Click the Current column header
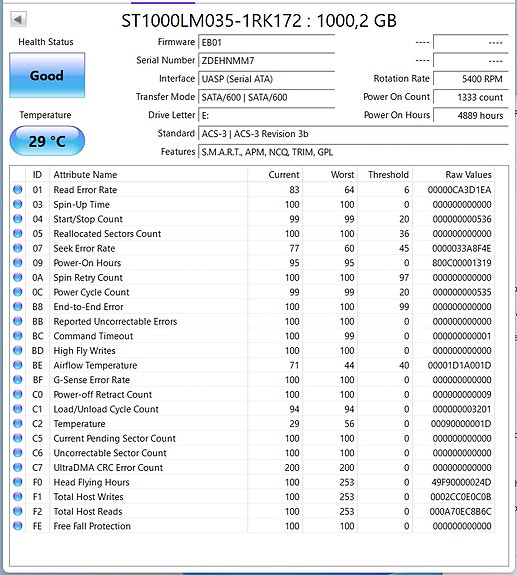Screen dimensions: 517x575 [x=275, y=175]
